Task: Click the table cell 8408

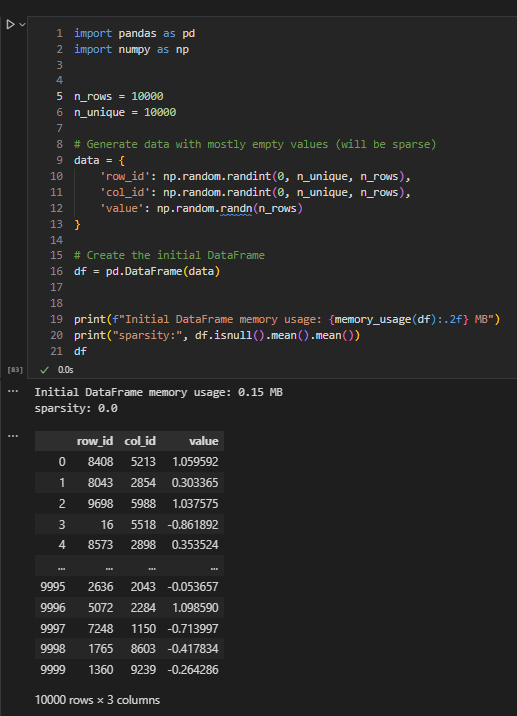Action: 100,462
